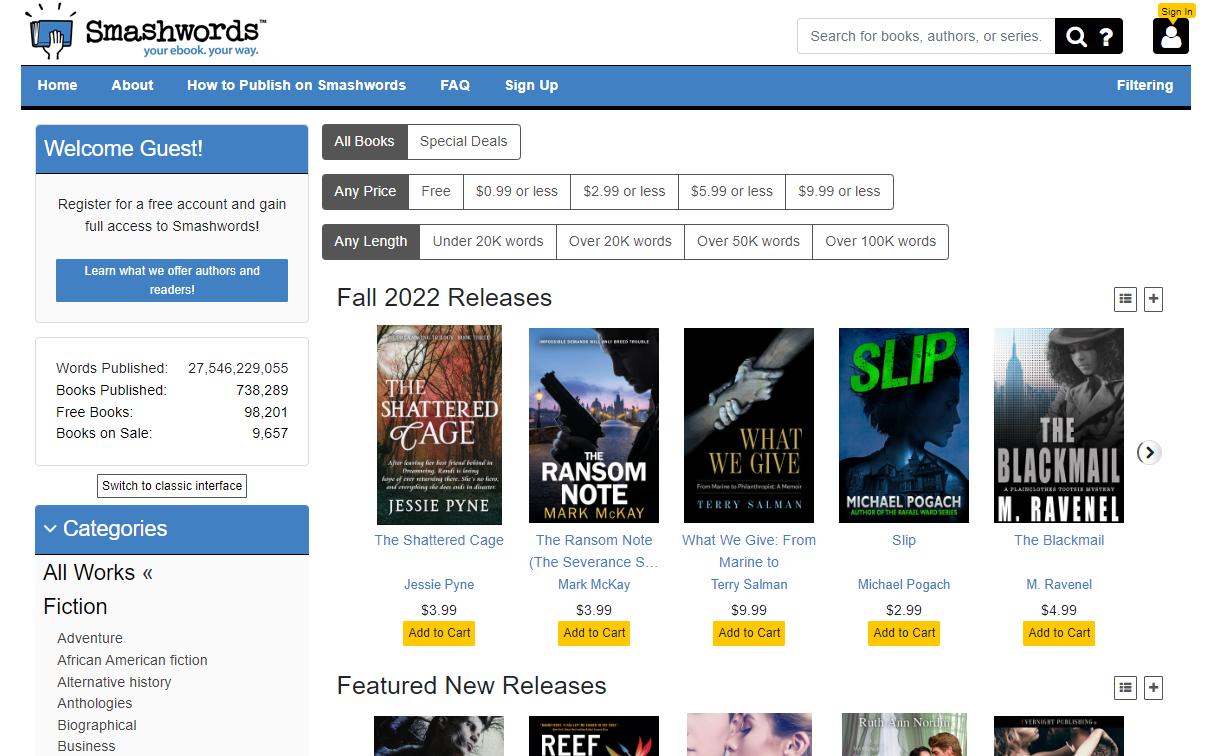Select the All Books filter
This screenshot has height=756, width=1225.
[x=364, y=142]
